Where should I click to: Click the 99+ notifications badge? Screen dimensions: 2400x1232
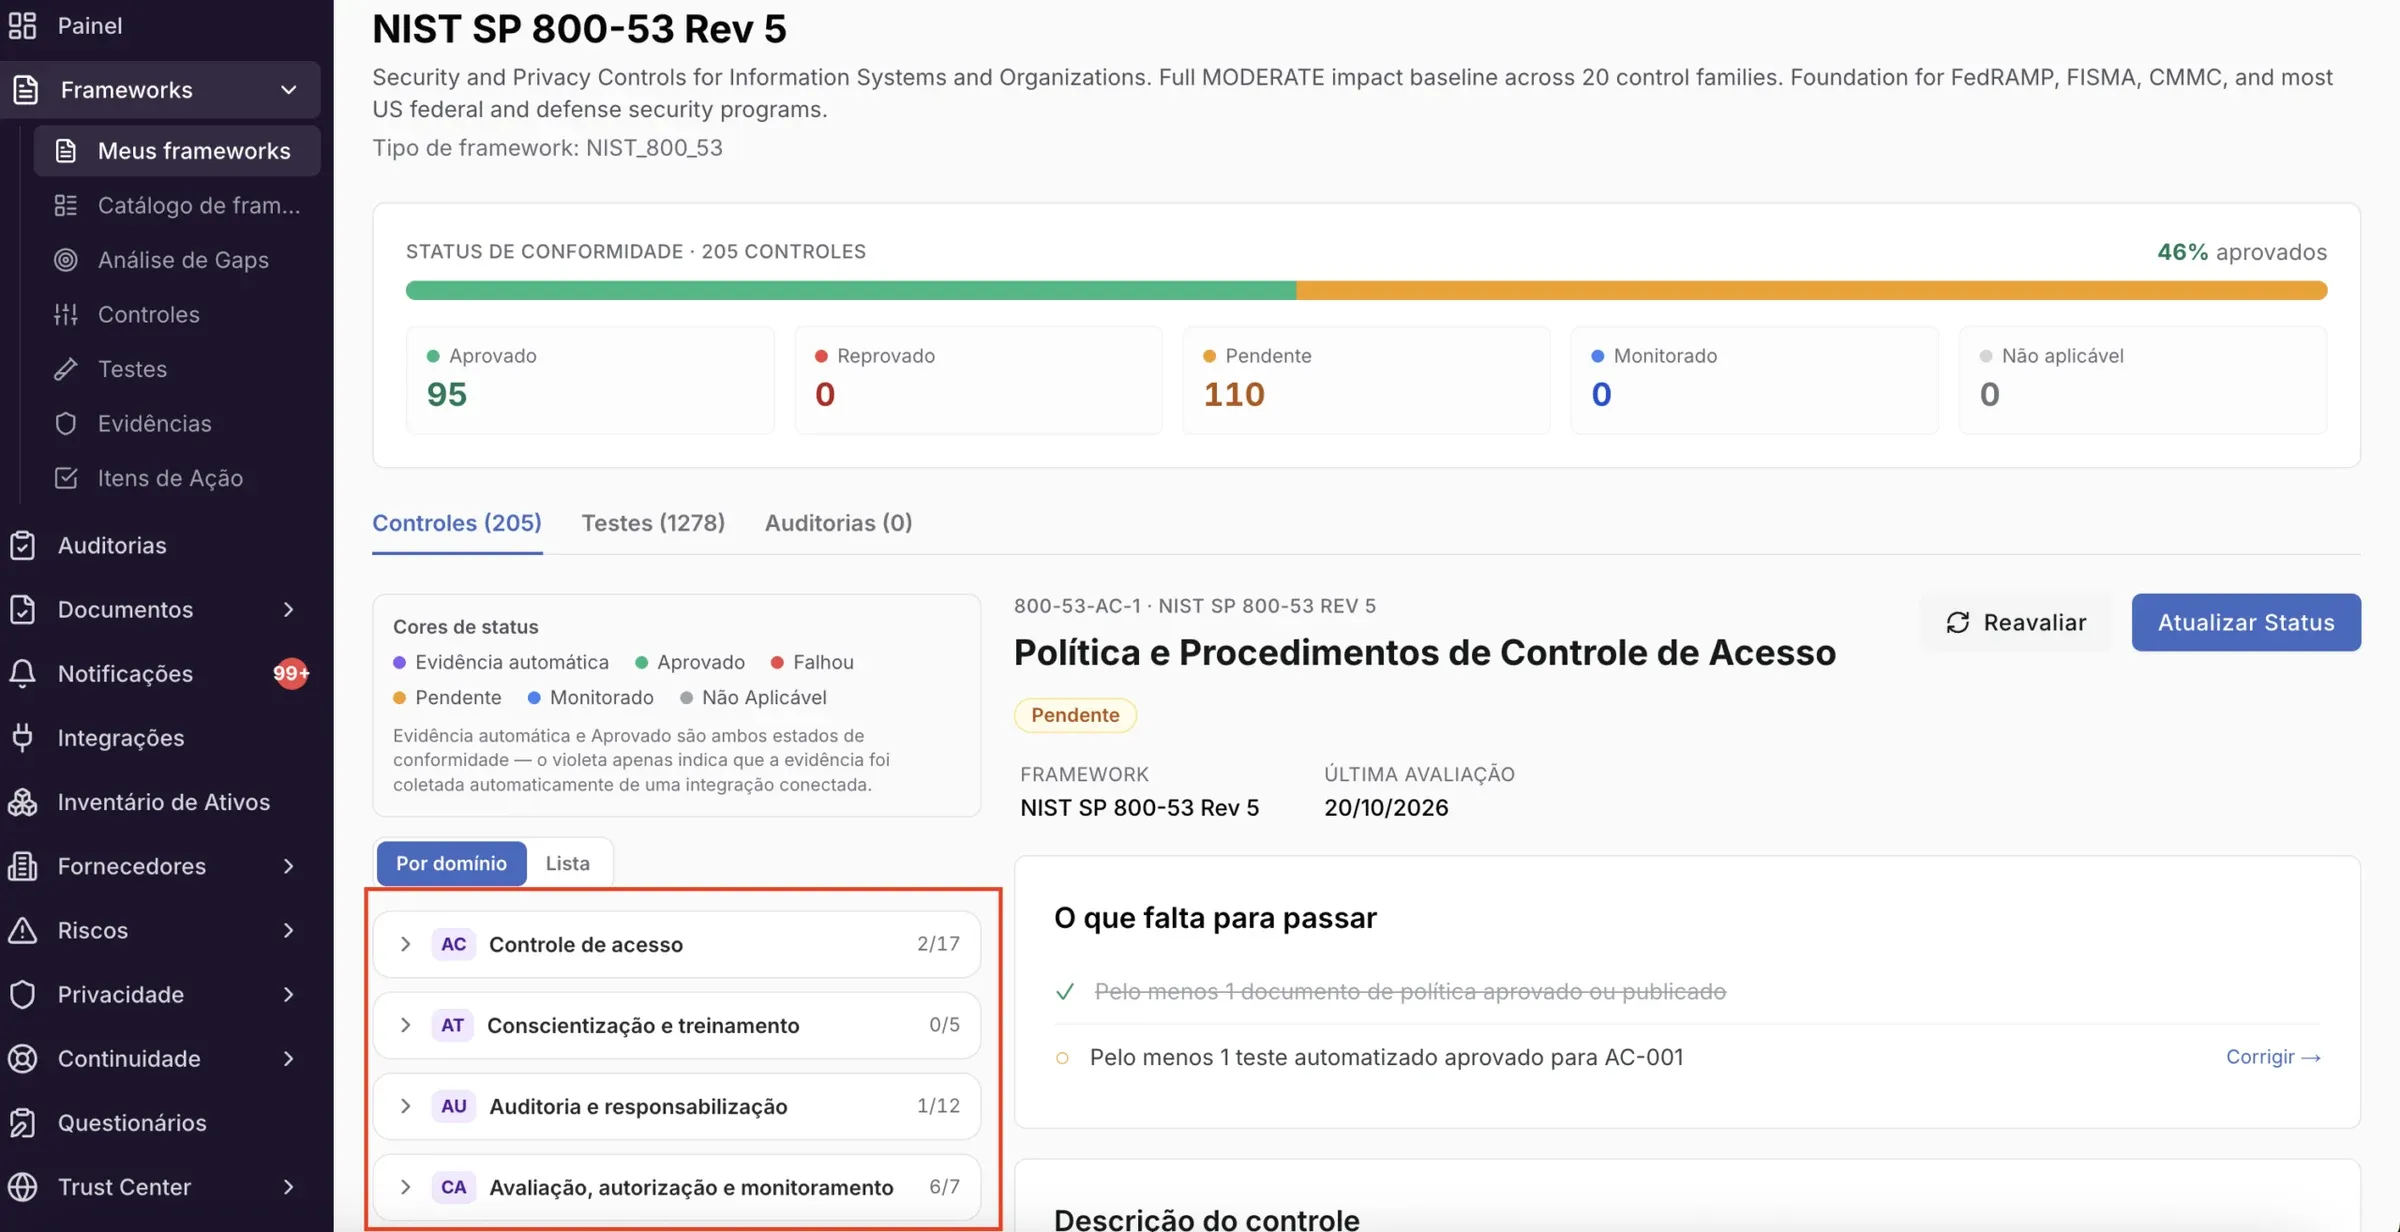click(291, 673)
